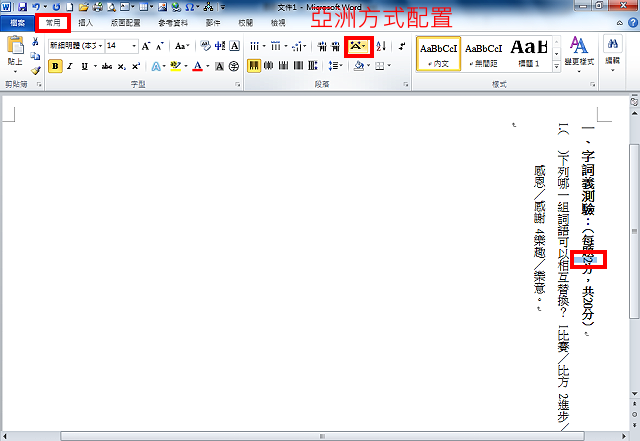This screenshot has width=640, height=441.
Task: Open the 檔案 (File) tab
Action: (17, 23)
